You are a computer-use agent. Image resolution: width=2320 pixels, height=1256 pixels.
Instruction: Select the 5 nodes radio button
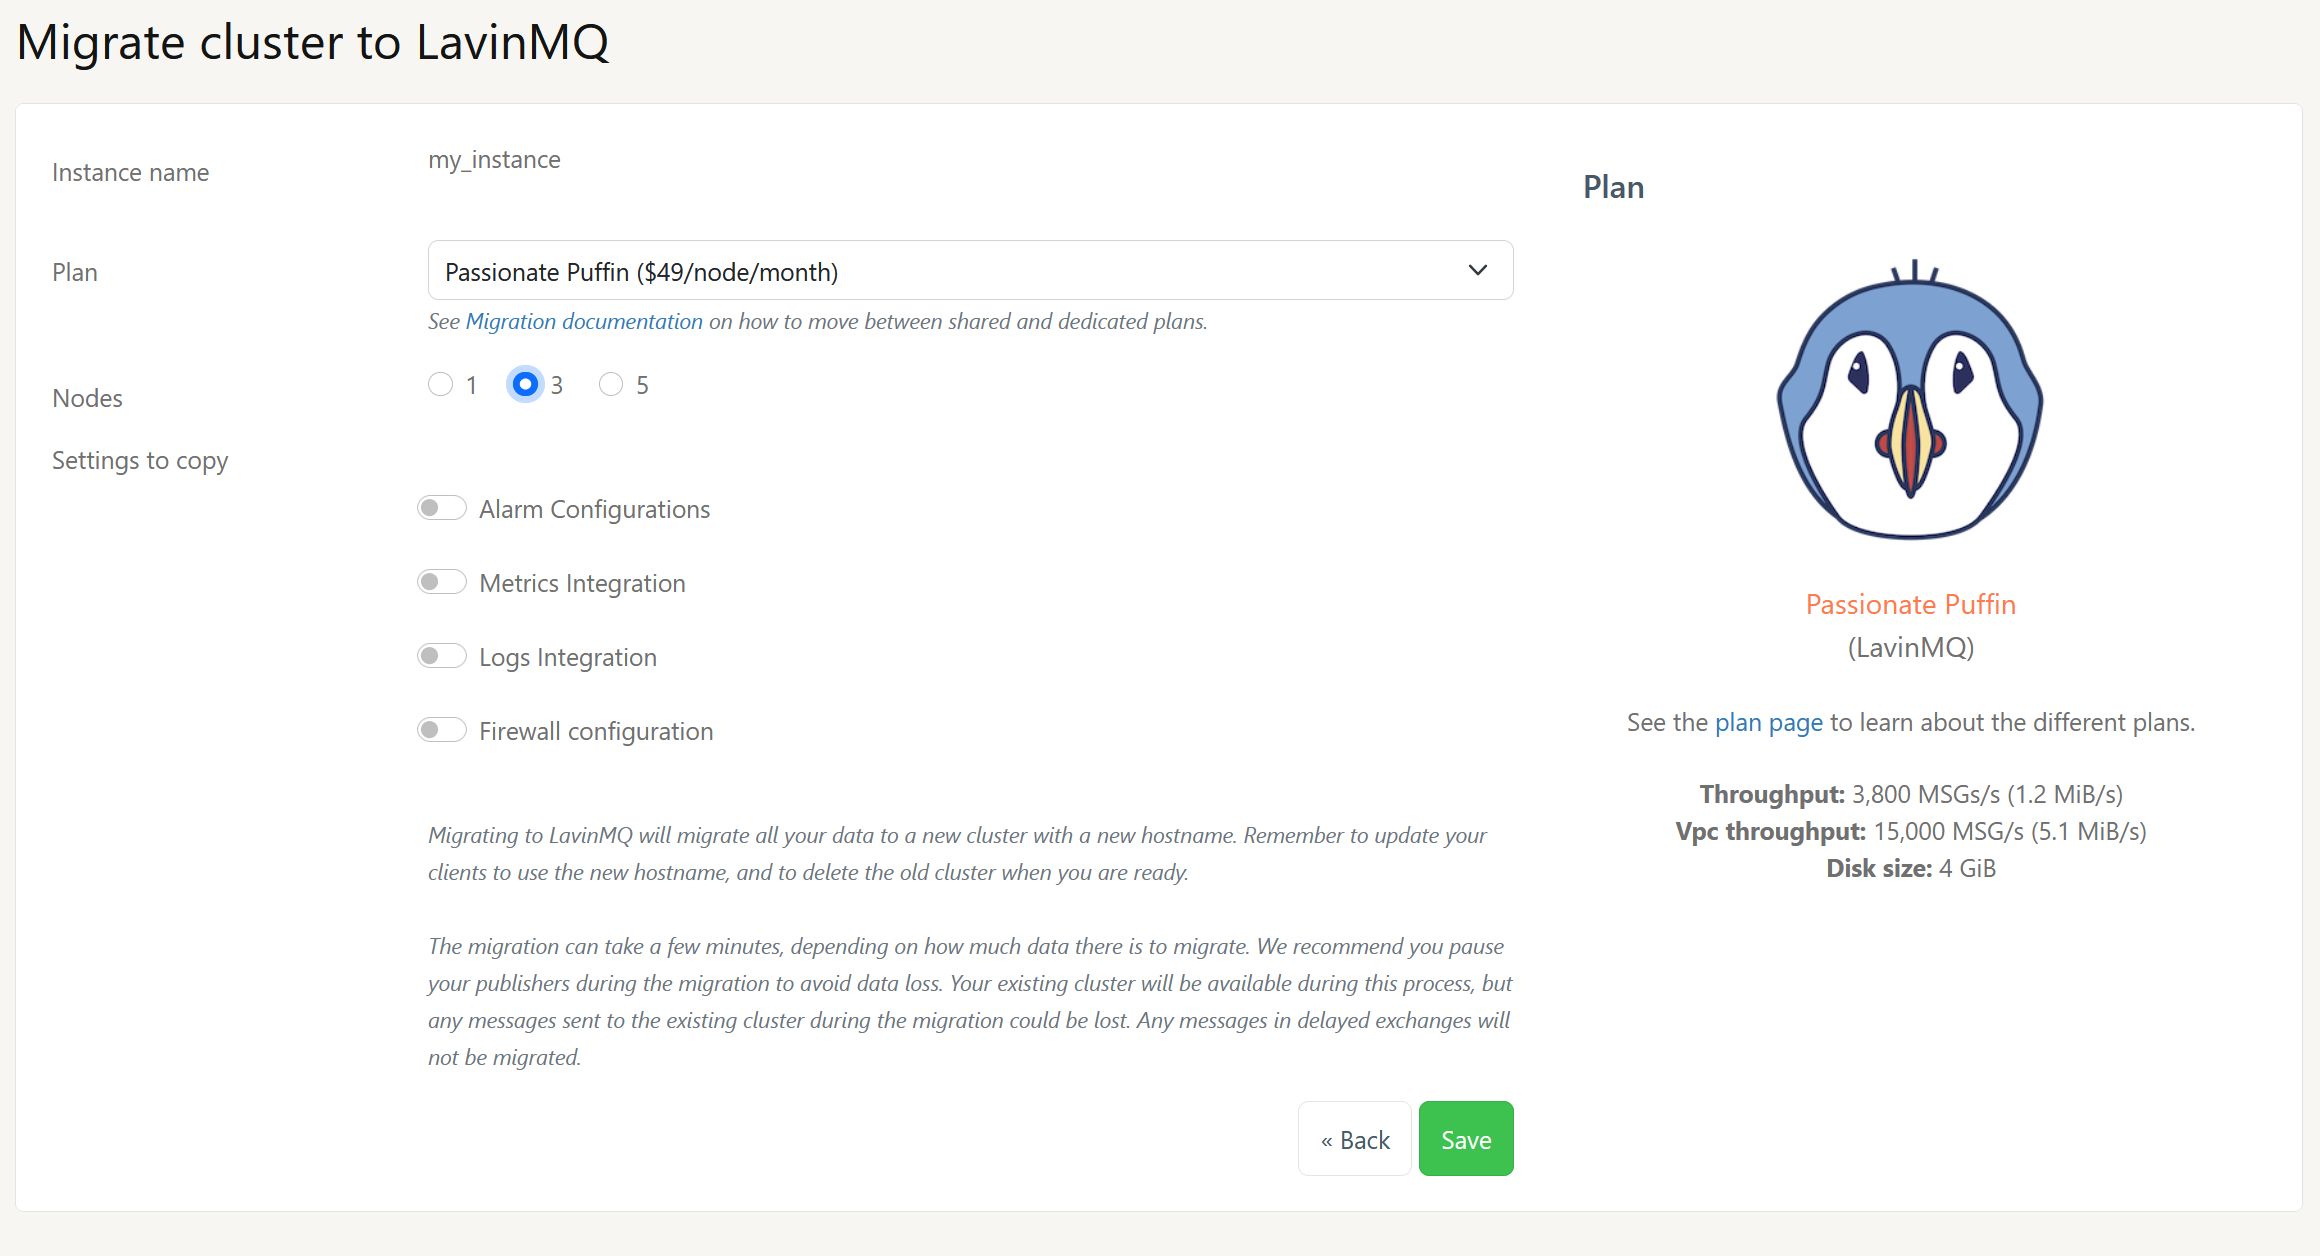click(x=611, y=385)
